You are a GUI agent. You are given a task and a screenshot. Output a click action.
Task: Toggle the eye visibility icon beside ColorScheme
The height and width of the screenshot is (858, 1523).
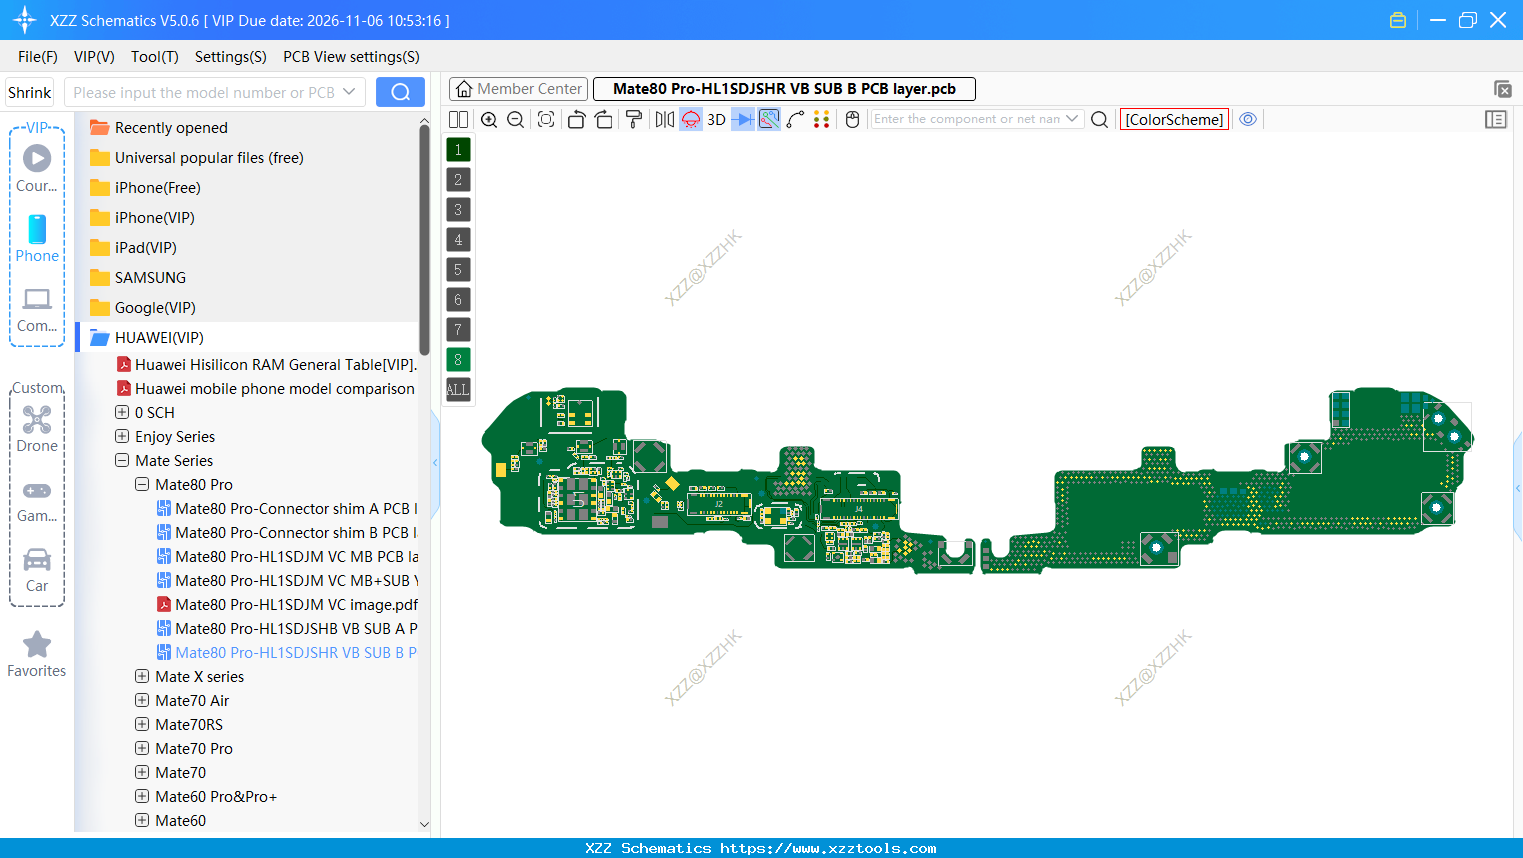point(1248,119)
